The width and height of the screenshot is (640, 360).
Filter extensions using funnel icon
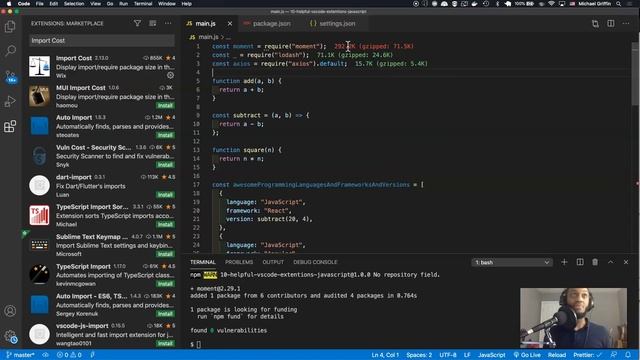(138, 23)
